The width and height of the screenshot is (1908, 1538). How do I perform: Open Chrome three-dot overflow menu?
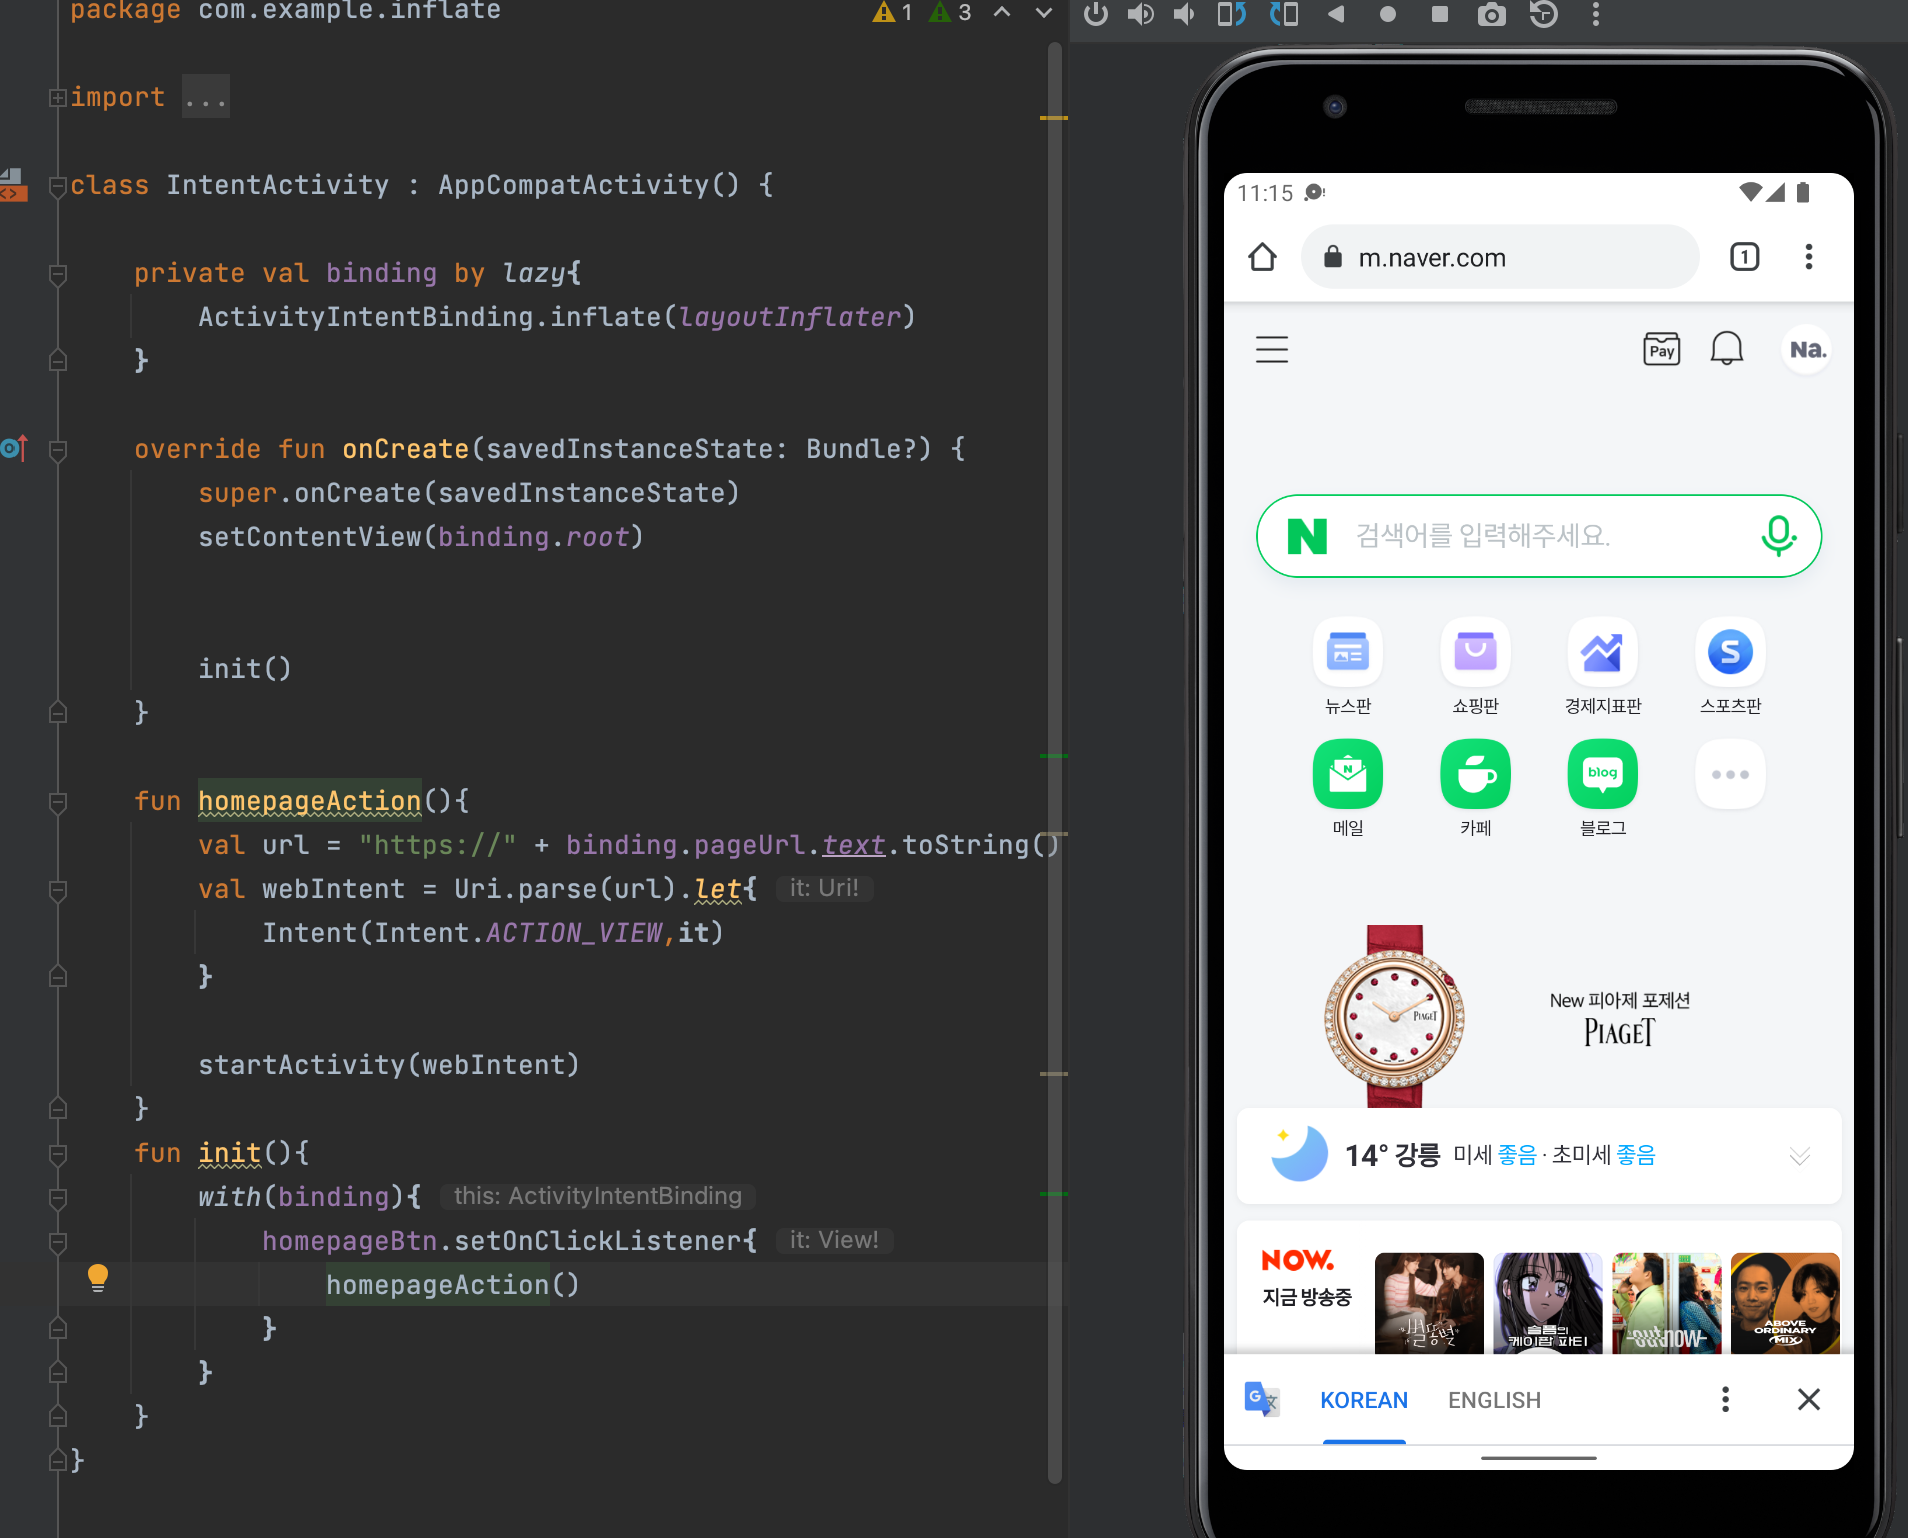tap(1809, 257)
